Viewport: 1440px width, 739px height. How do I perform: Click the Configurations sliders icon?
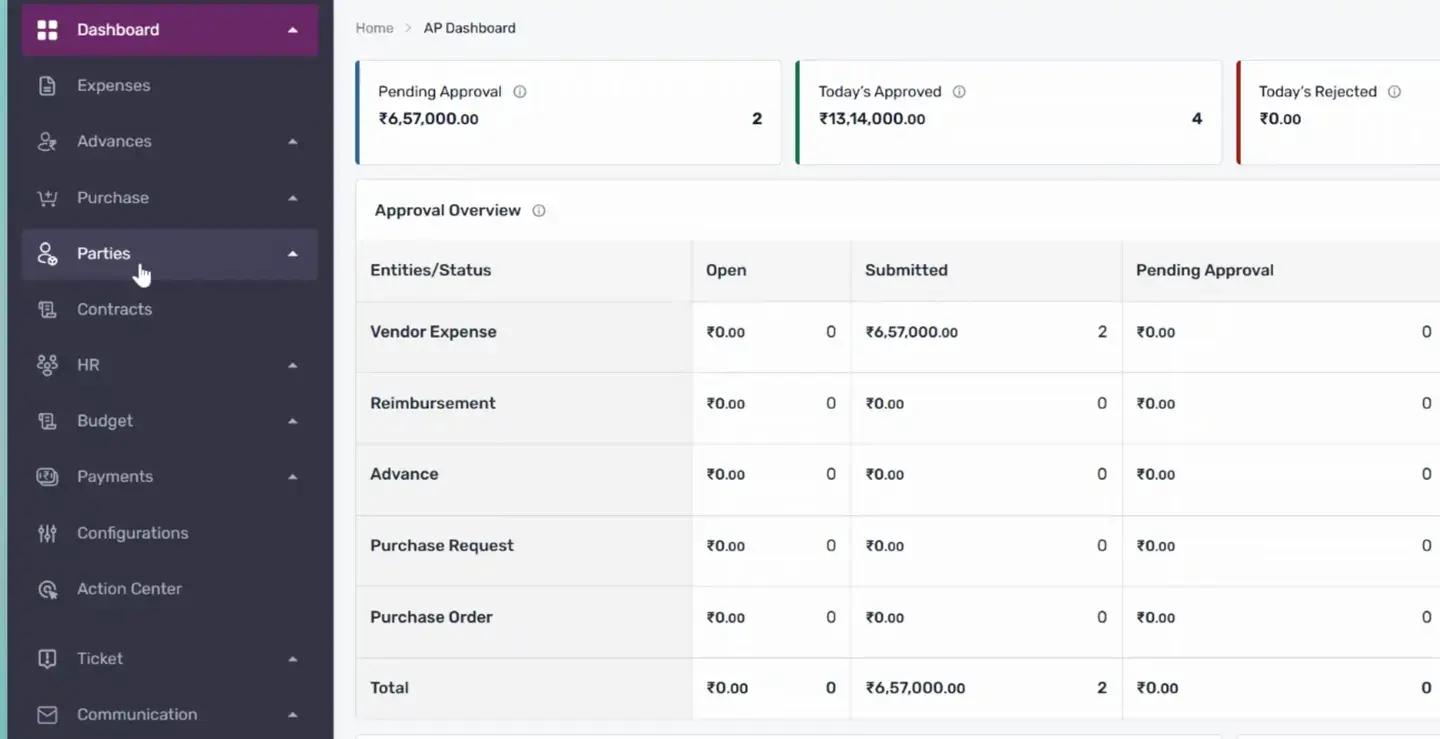47,533
